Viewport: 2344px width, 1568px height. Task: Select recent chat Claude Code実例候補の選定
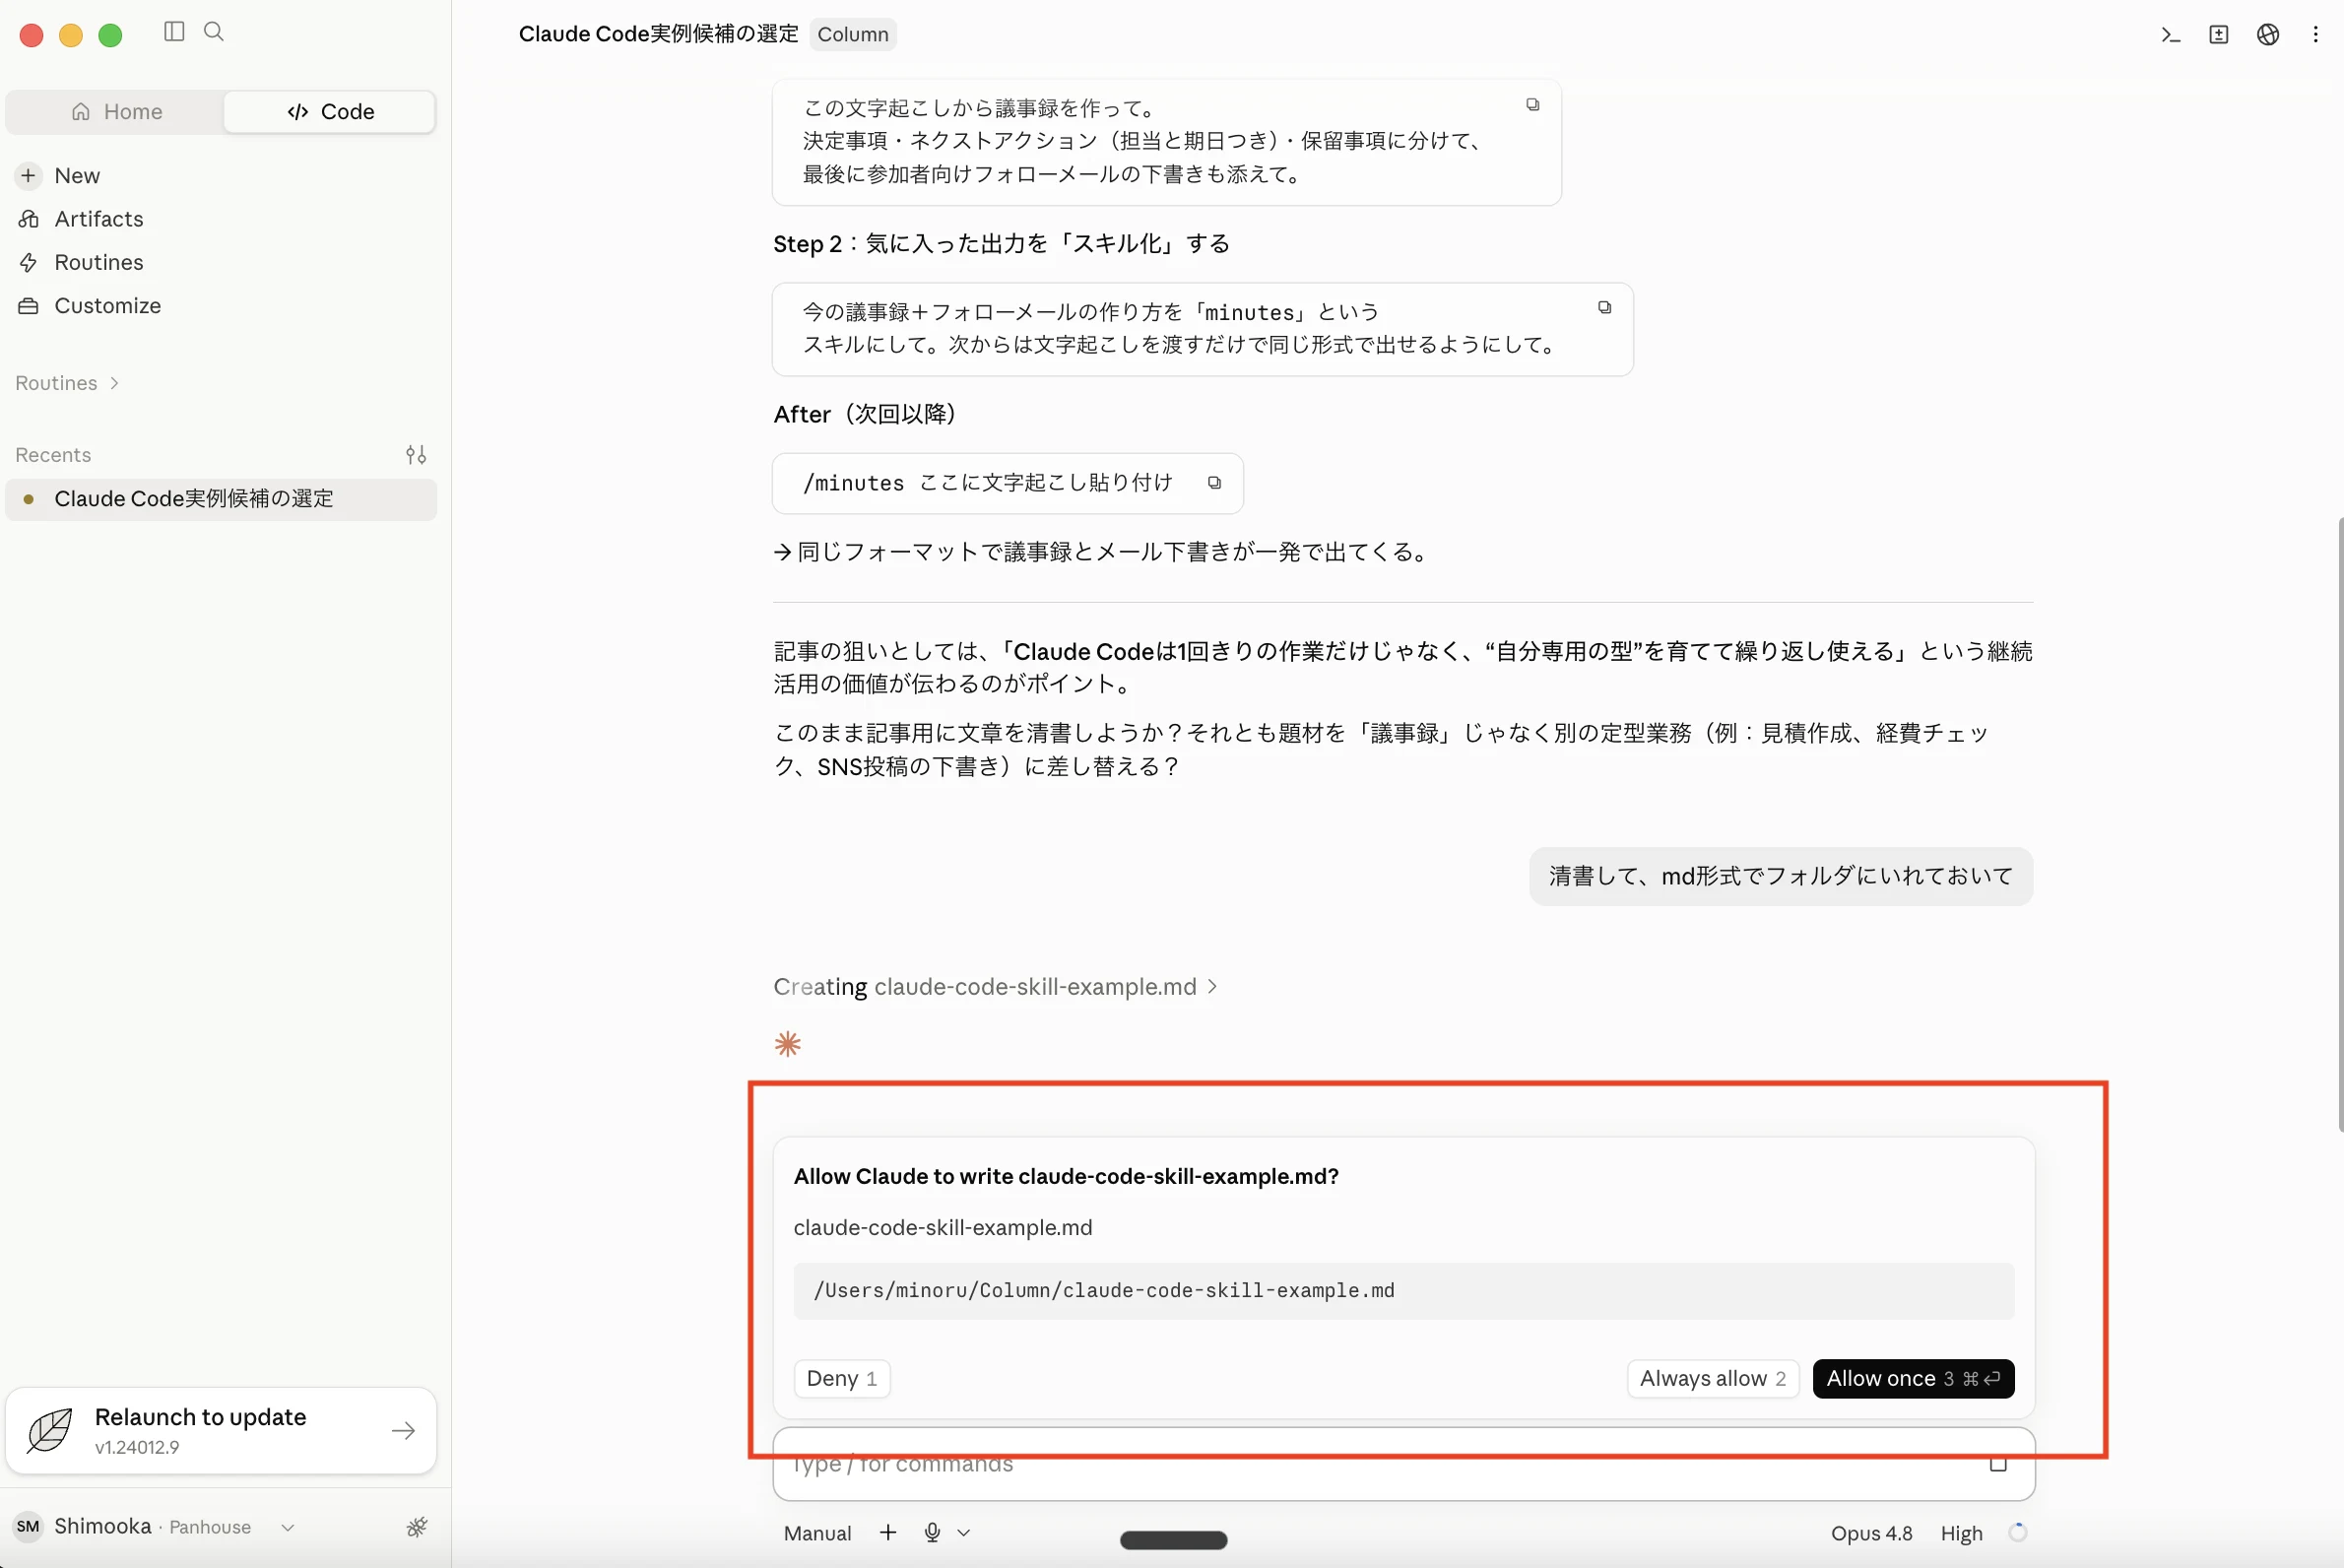click(x=220, y=499)
